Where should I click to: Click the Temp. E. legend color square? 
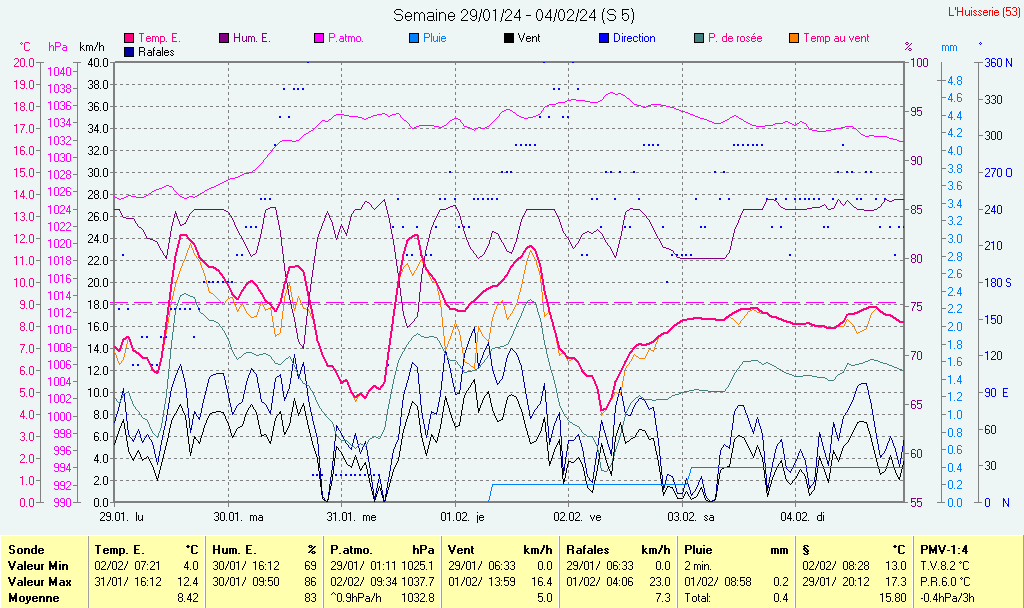pyautogui.click(x=129, y=39)
